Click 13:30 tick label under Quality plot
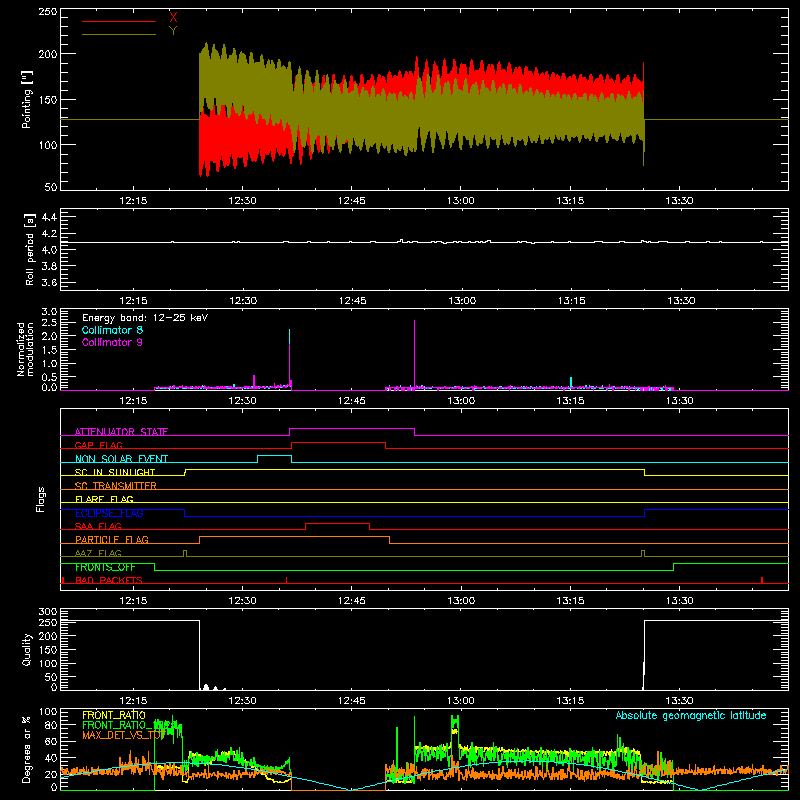This screenshot has height=800, width=800. [x=680, y=701]
